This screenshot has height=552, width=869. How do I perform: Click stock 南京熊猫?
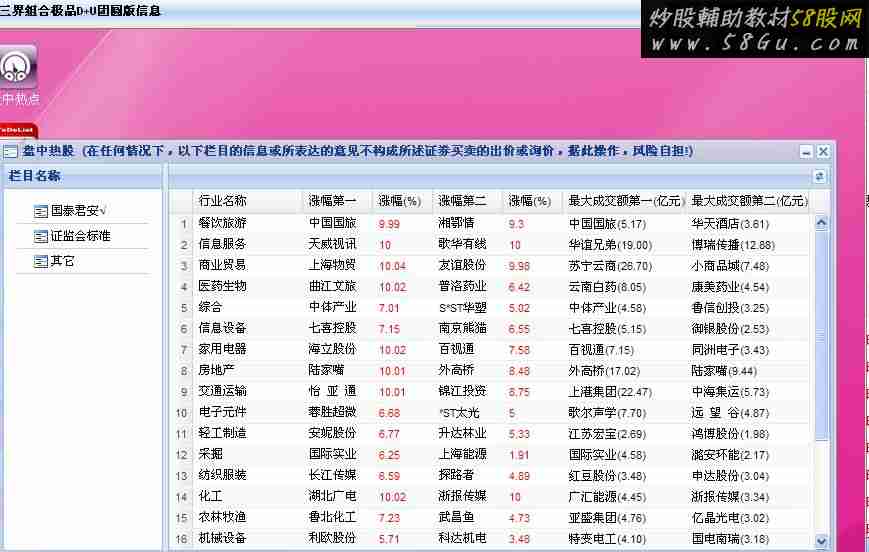point(462,329)
